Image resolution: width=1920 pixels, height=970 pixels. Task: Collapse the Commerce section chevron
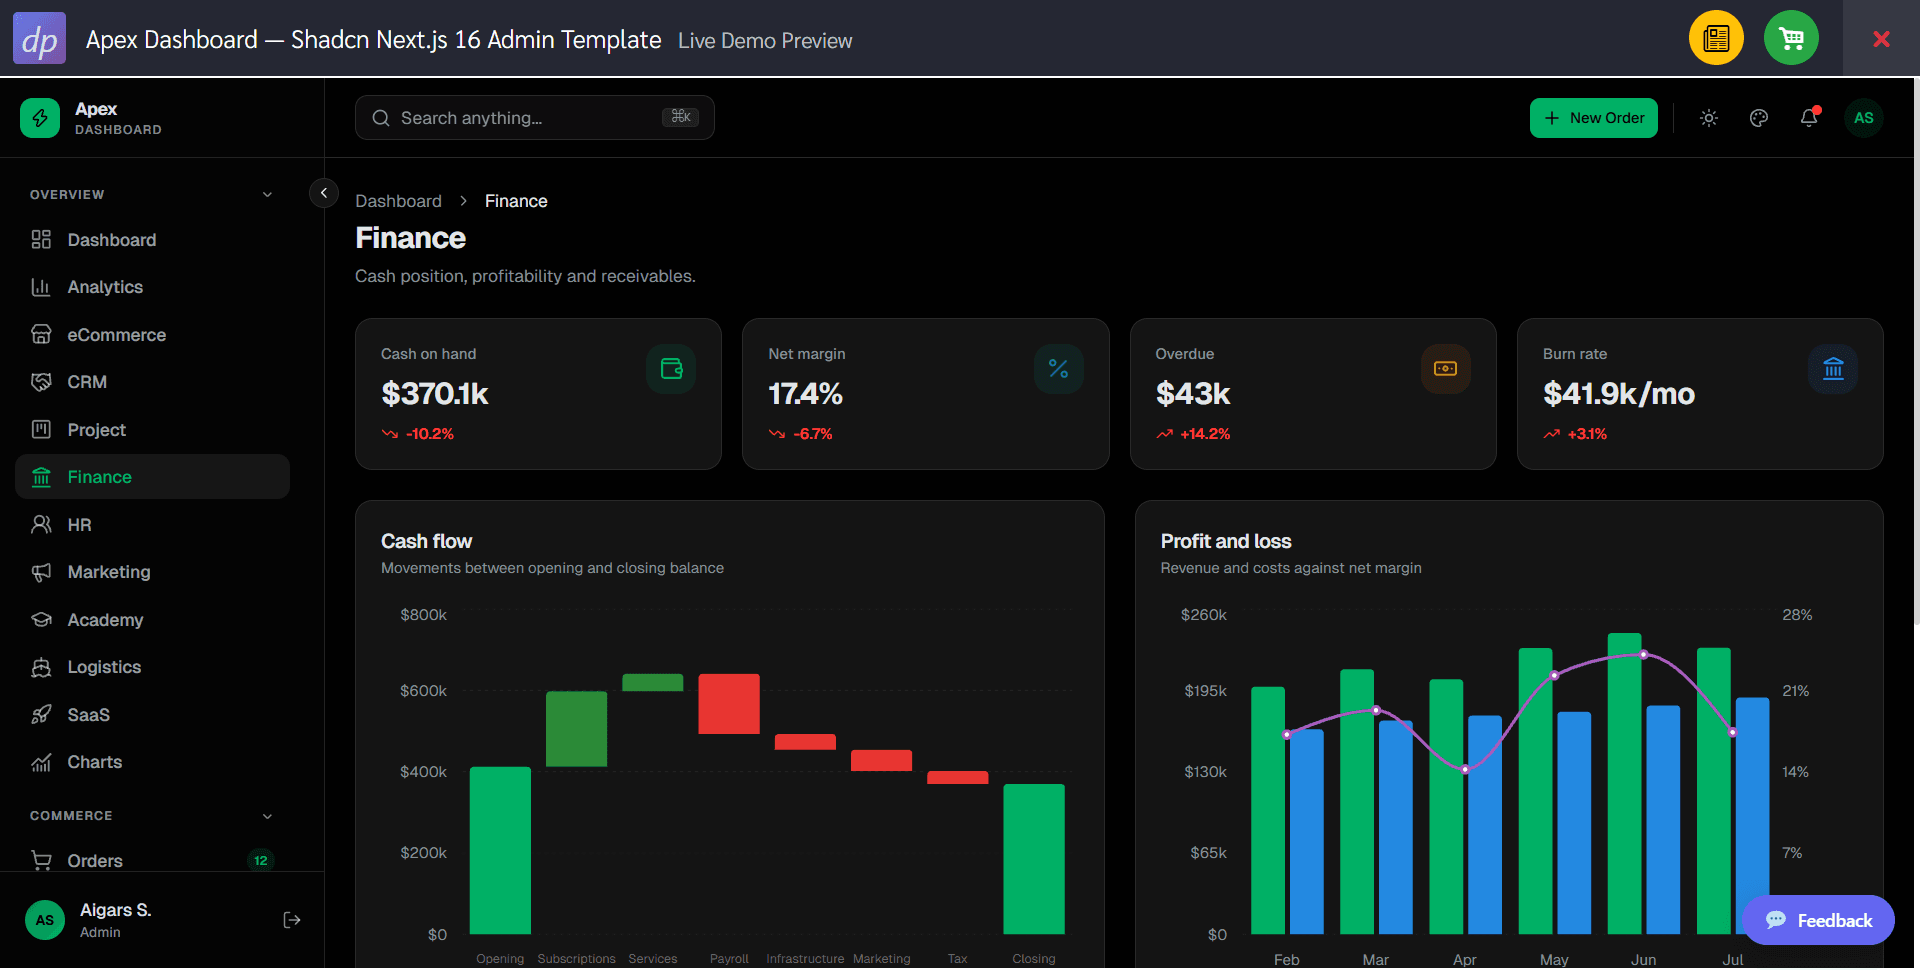(x=267, y=816)
